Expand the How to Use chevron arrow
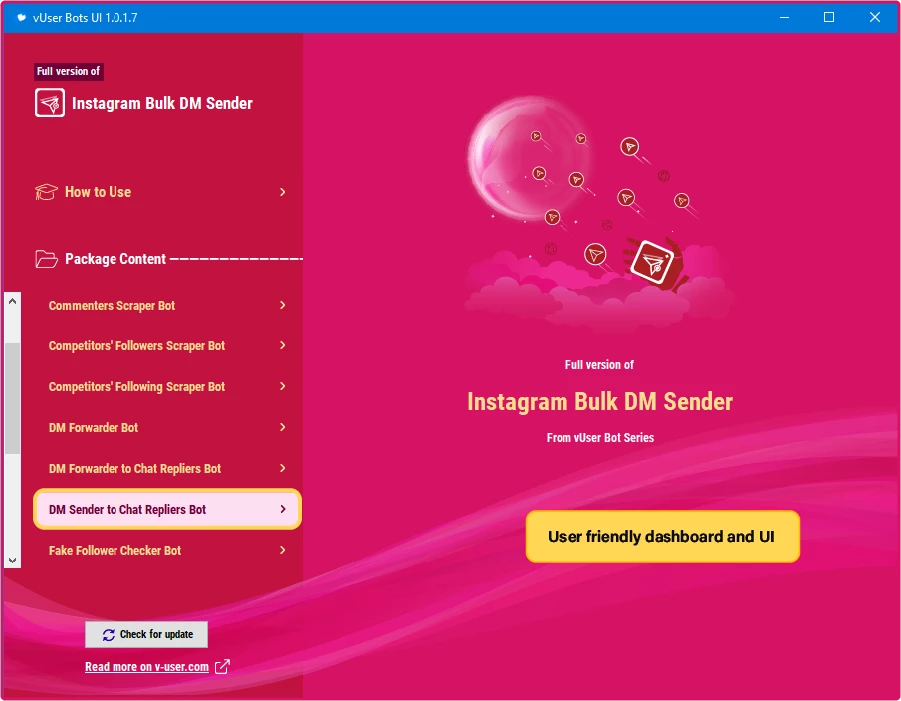The width and height of the screenshot is (901, 701). pos(282,192)
